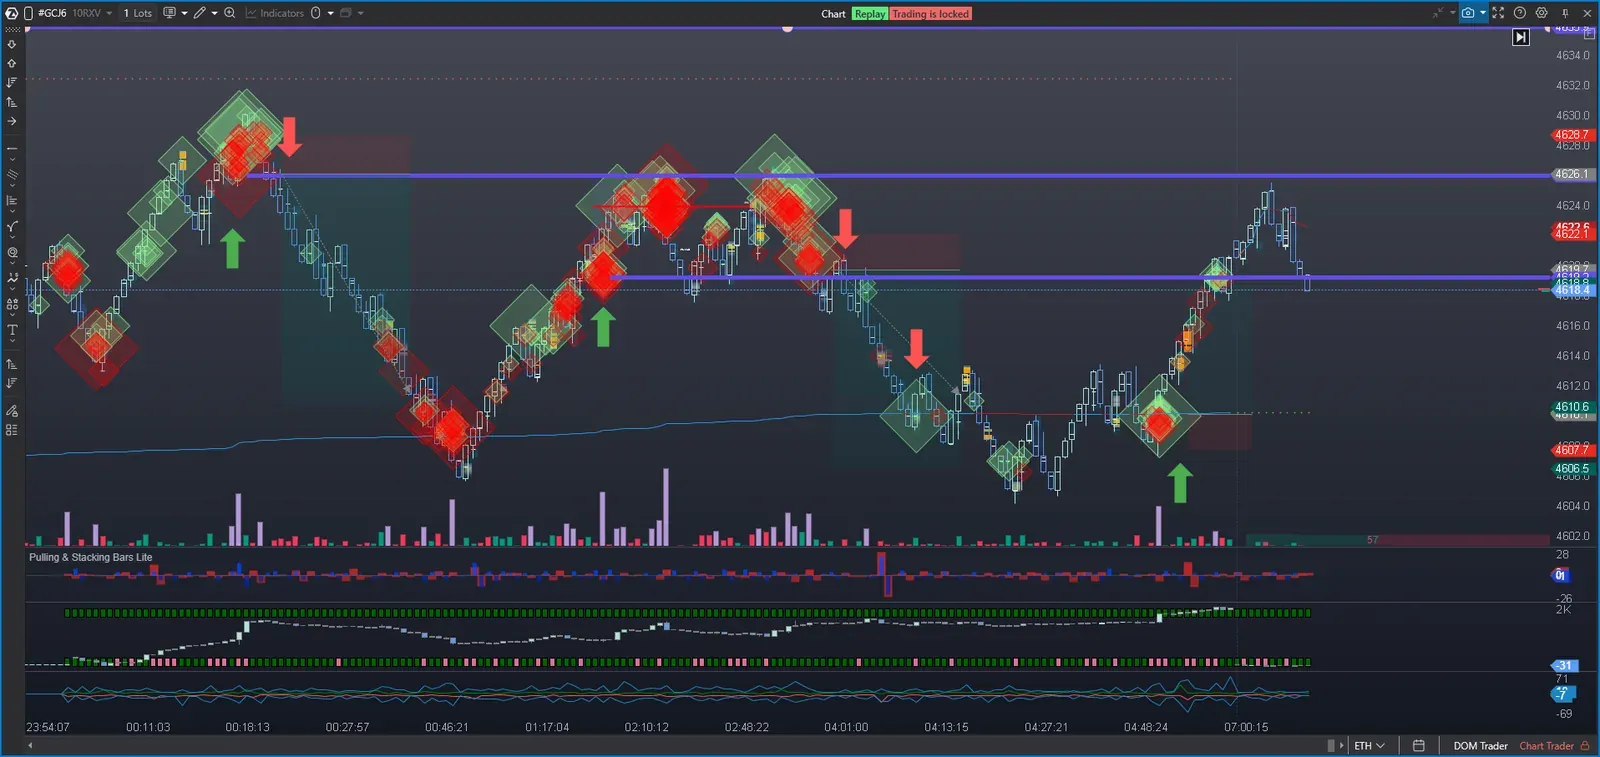Click the 4626.1 purple price level label
Viewport: 1600px width, 757px height.
coord(1571,174)
